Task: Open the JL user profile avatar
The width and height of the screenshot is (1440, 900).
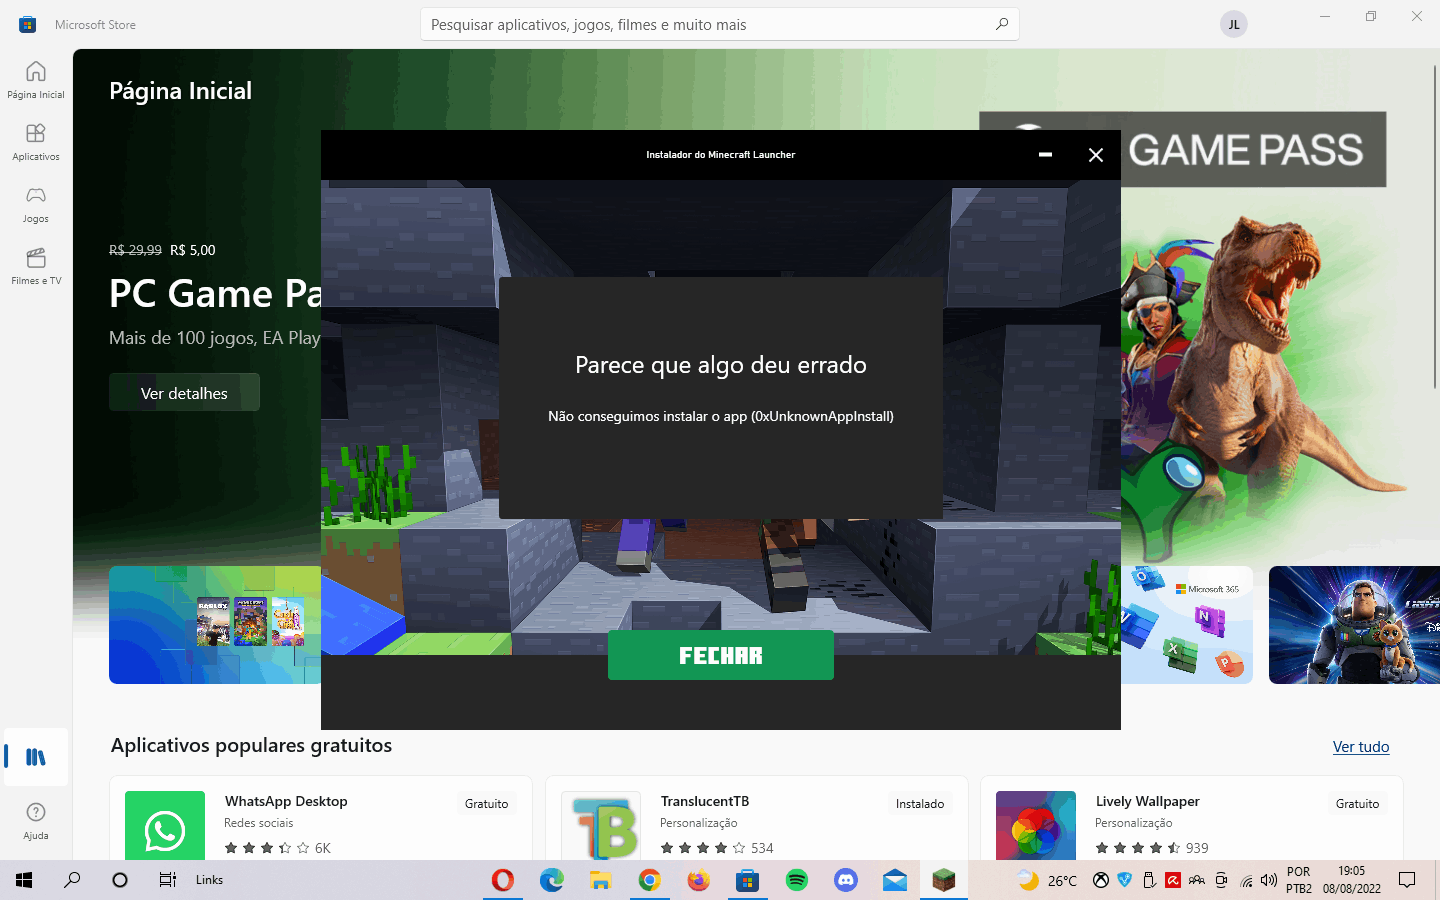Action: point(1233,24)
